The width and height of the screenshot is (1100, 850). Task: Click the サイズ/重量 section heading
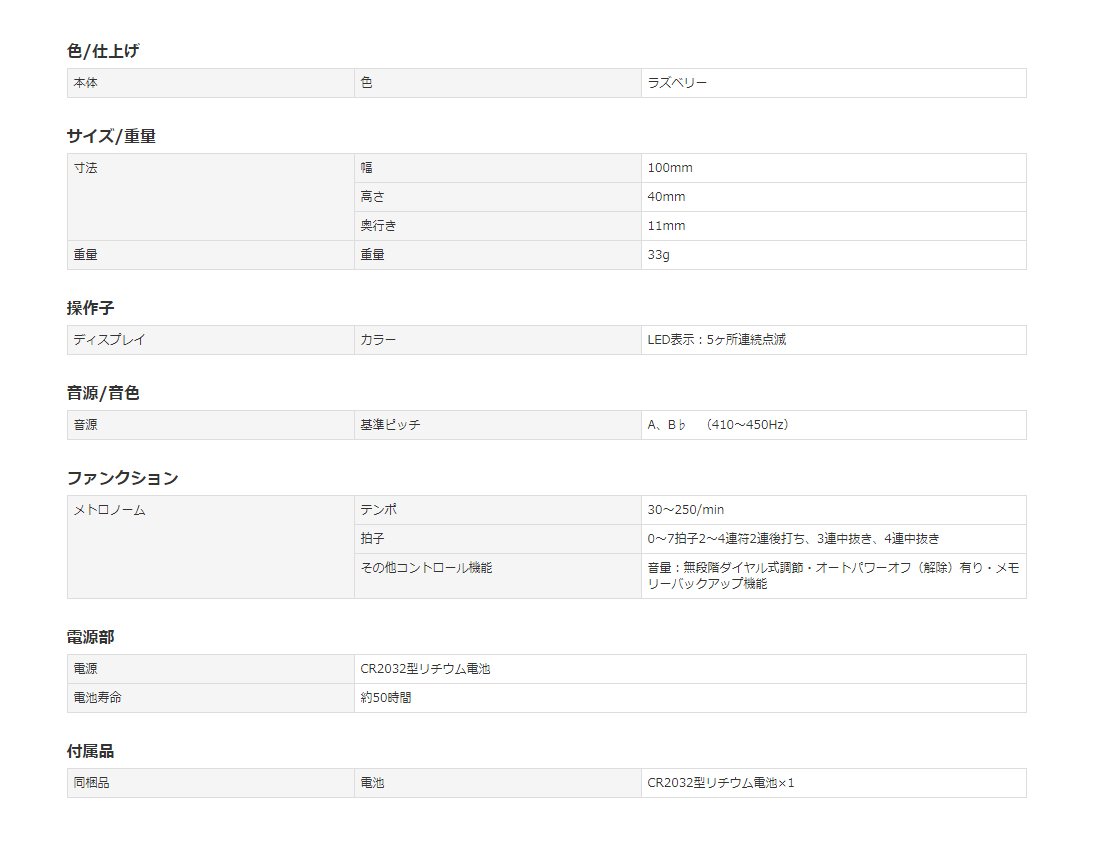point(111,136)
